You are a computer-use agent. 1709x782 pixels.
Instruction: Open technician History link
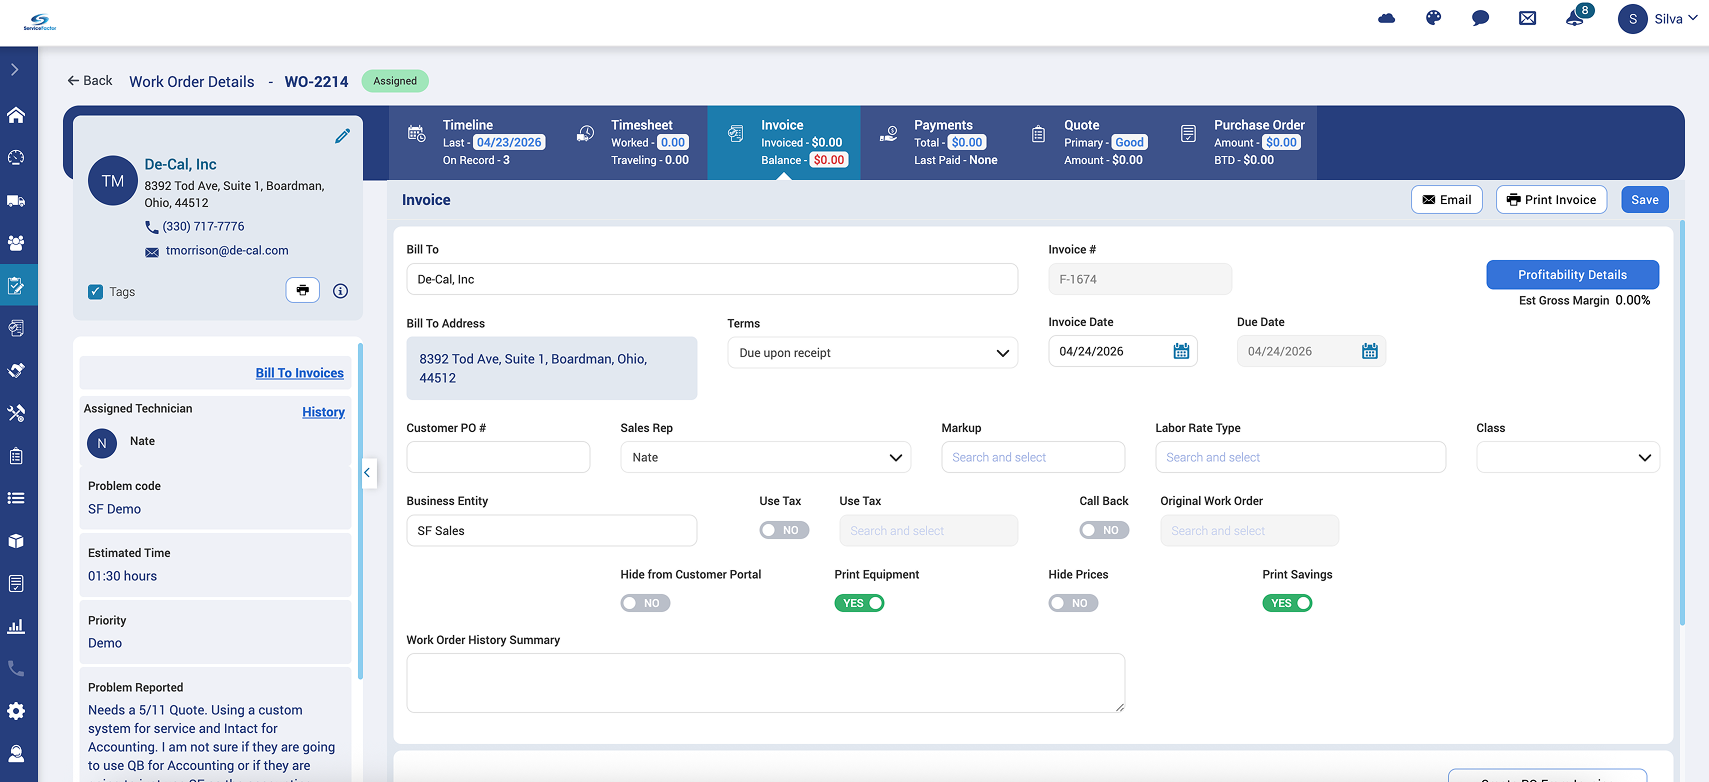[323, 412]
